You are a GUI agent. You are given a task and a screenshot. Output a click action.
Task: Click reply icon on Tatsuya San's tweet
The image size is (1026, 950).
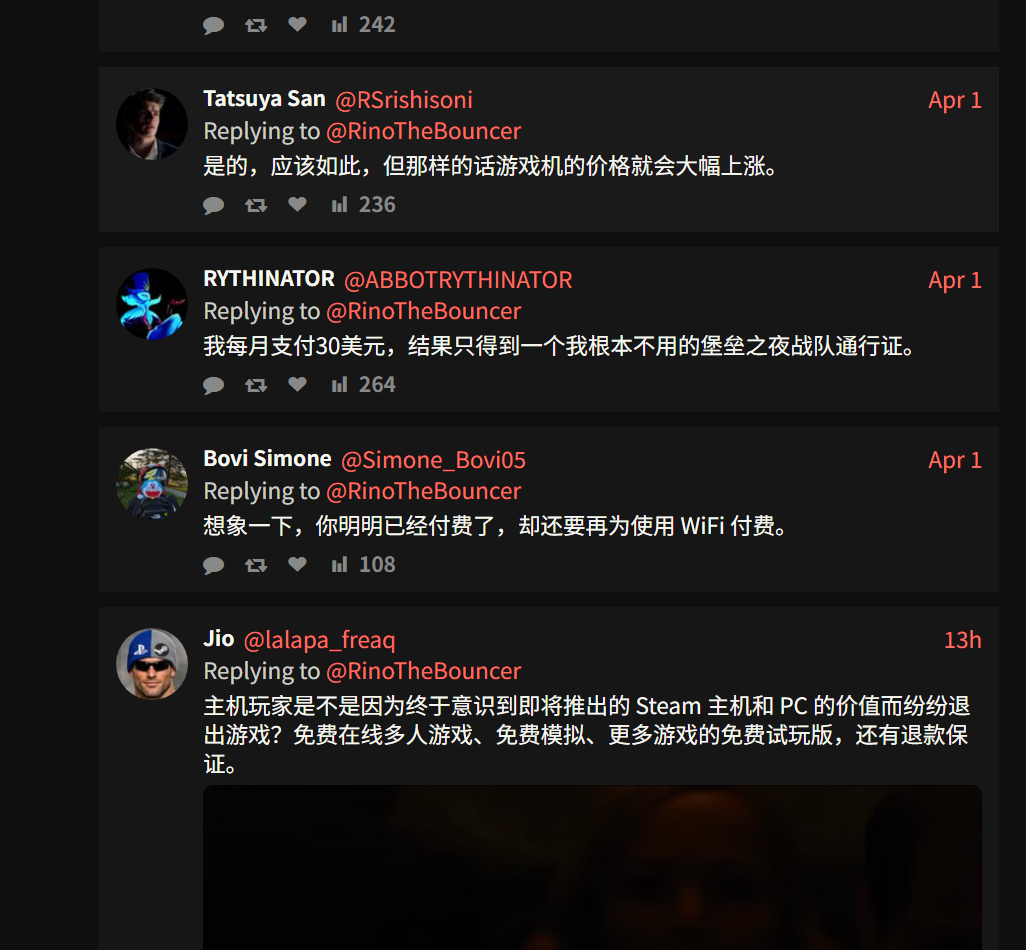(x=213, y=205)
